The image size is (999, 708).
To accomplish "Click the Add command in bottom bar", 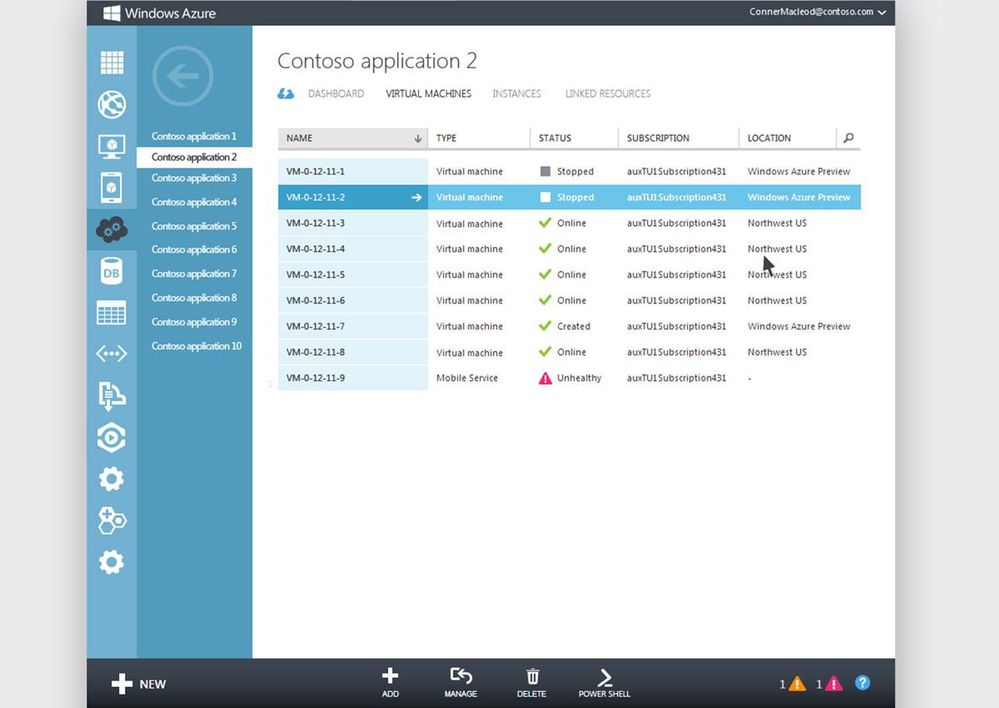I will pyautogui.click(x=391, y=683).
